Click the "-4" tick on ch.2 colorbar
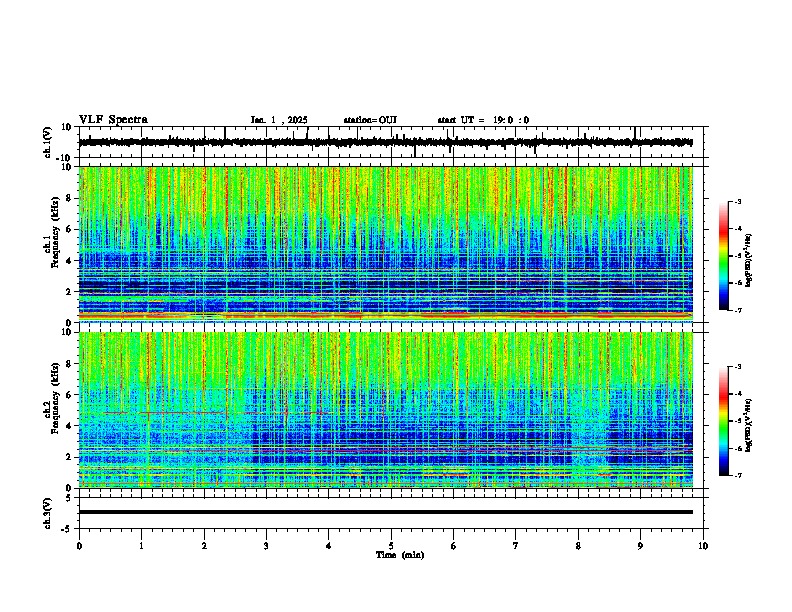Screen dimensions: 792x612 [737, 394]
